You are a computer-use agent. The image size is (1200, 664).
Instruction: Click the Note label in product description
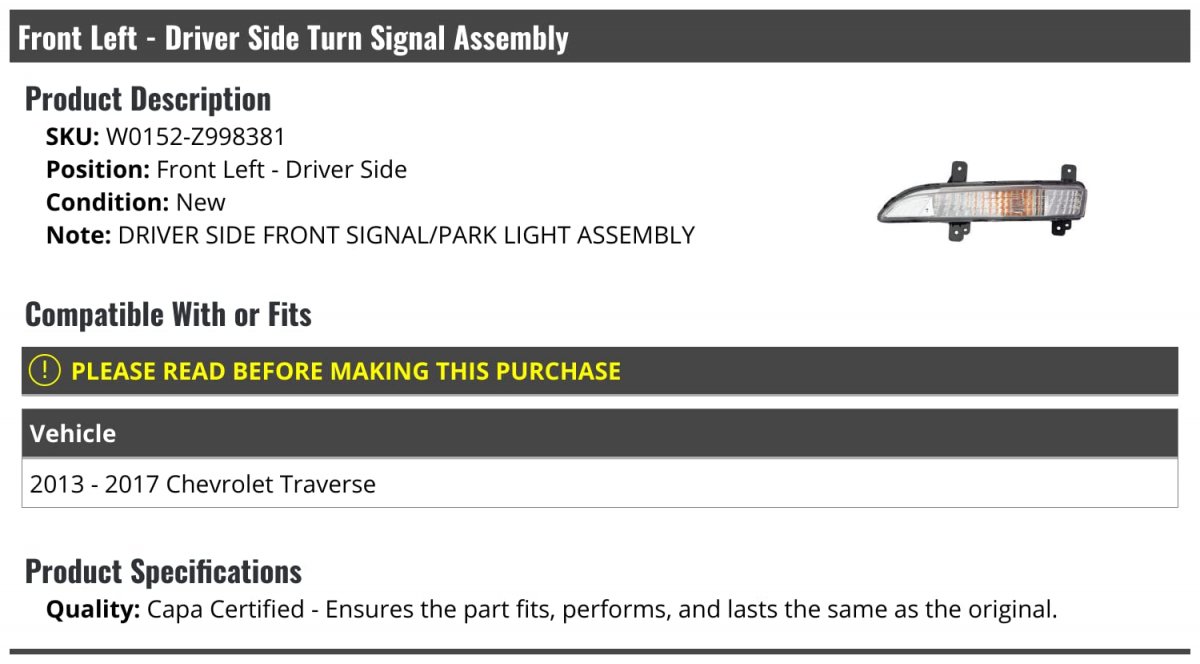[79, 236]
